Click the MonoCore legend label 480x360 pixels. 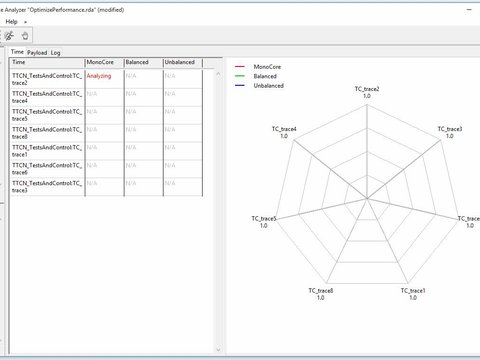(x=267, y=67)
